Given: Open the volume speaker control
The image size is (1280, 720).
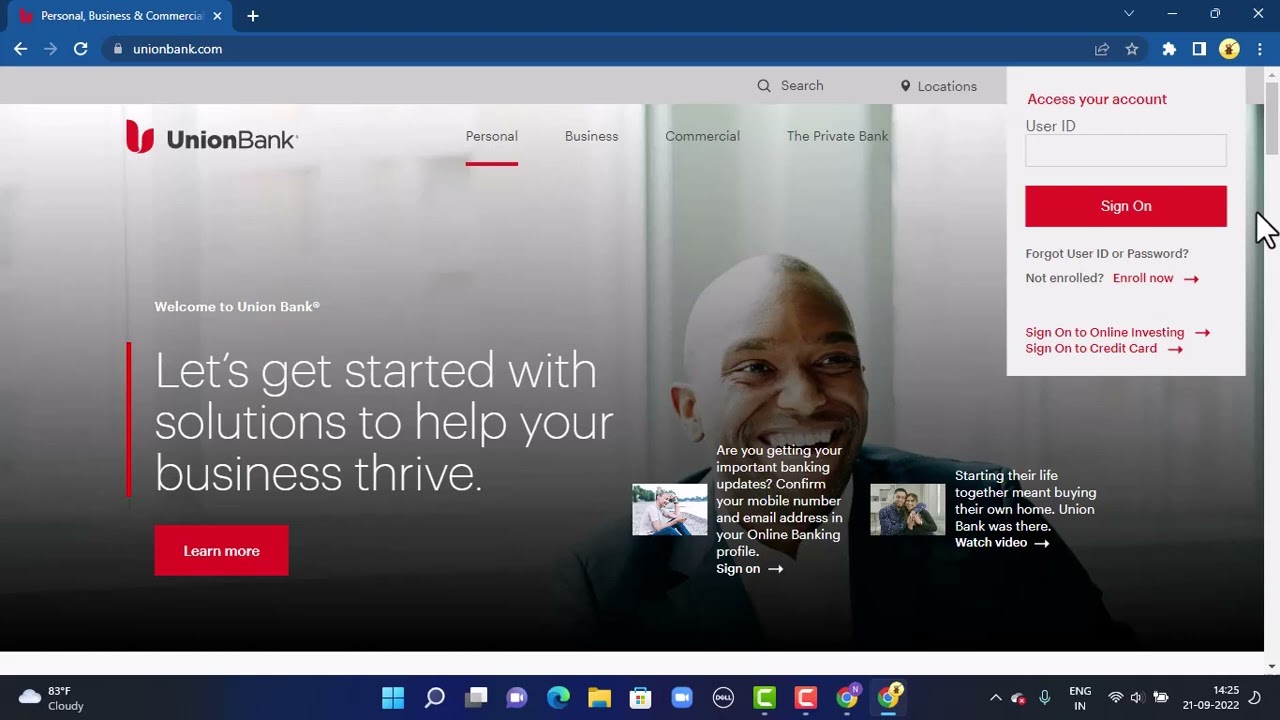Looking at the screenshot, I should [x=1136, y=698].
